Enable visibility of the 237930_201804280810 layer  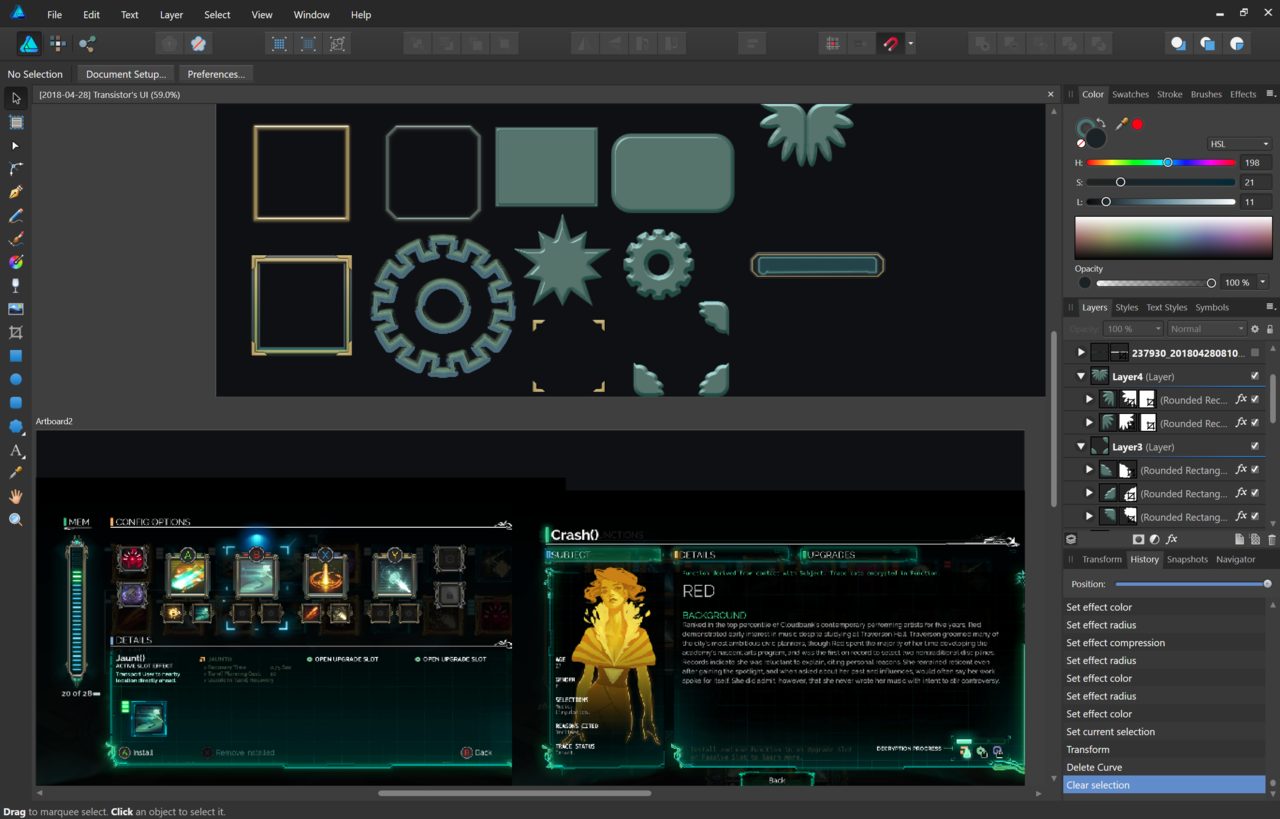[x=1255, y=353]
